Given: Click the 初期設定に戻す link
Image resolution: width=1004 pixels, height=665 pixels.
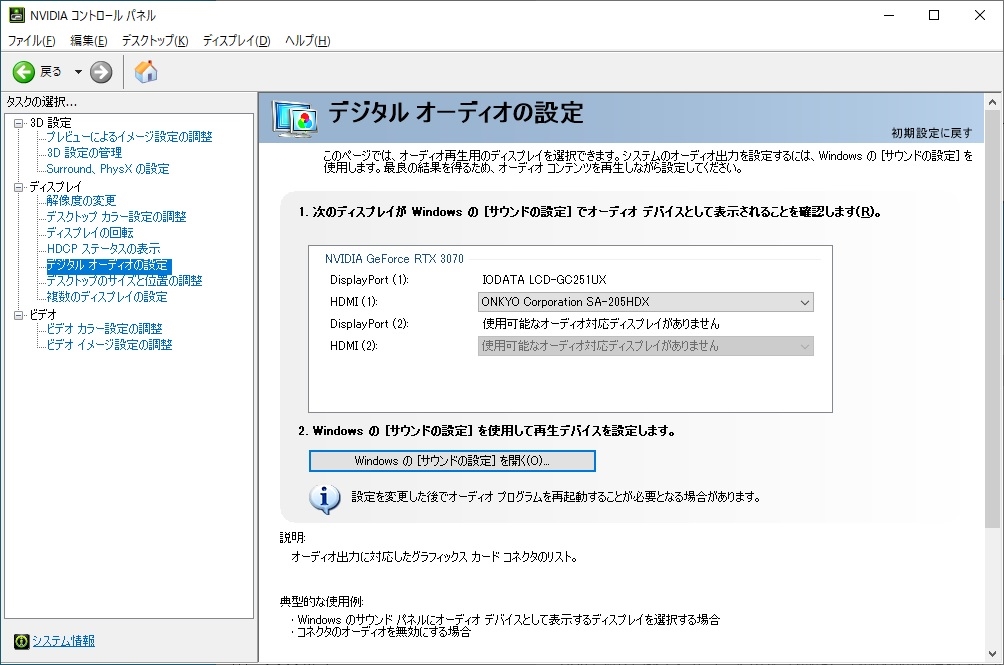Looking at the screenshot, I should coord(932,133).
